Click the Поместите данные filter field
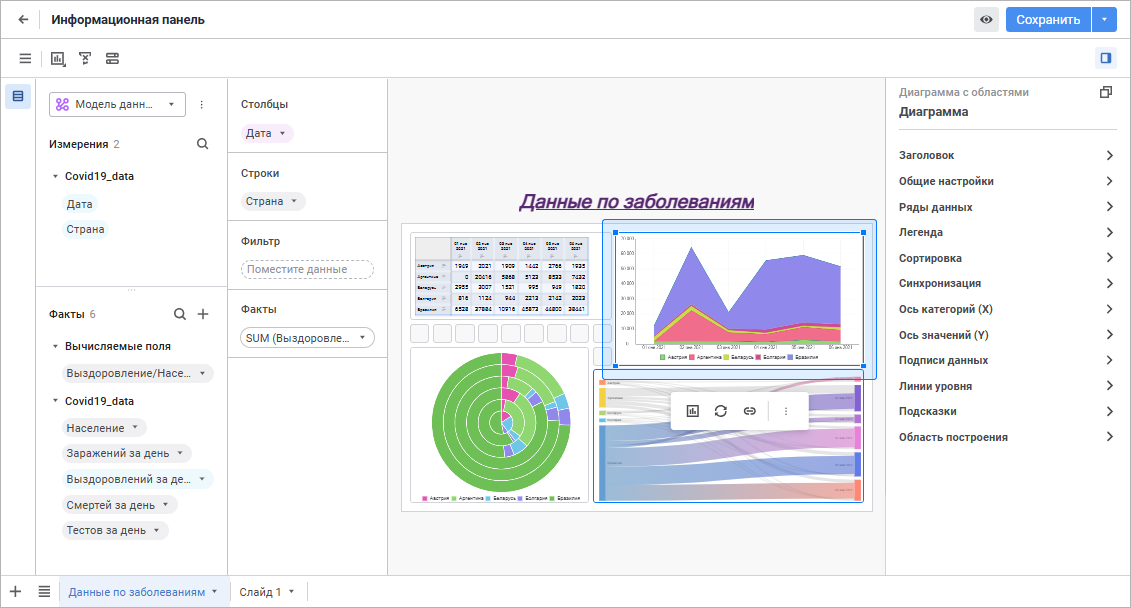 click(307, 269)
